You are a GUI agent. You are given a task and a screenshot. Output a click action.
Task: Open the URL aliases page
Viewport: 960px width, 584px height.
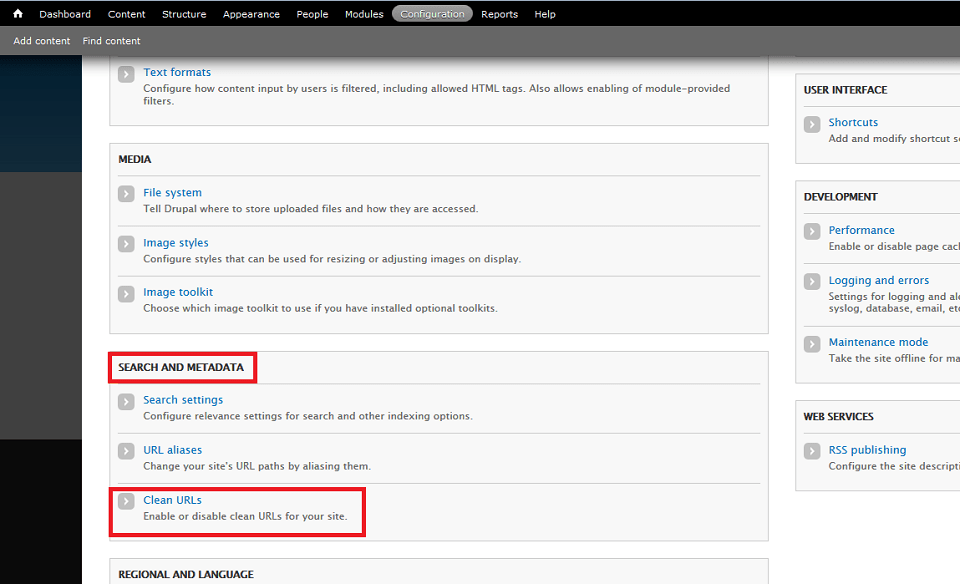(x=172, y=449)
